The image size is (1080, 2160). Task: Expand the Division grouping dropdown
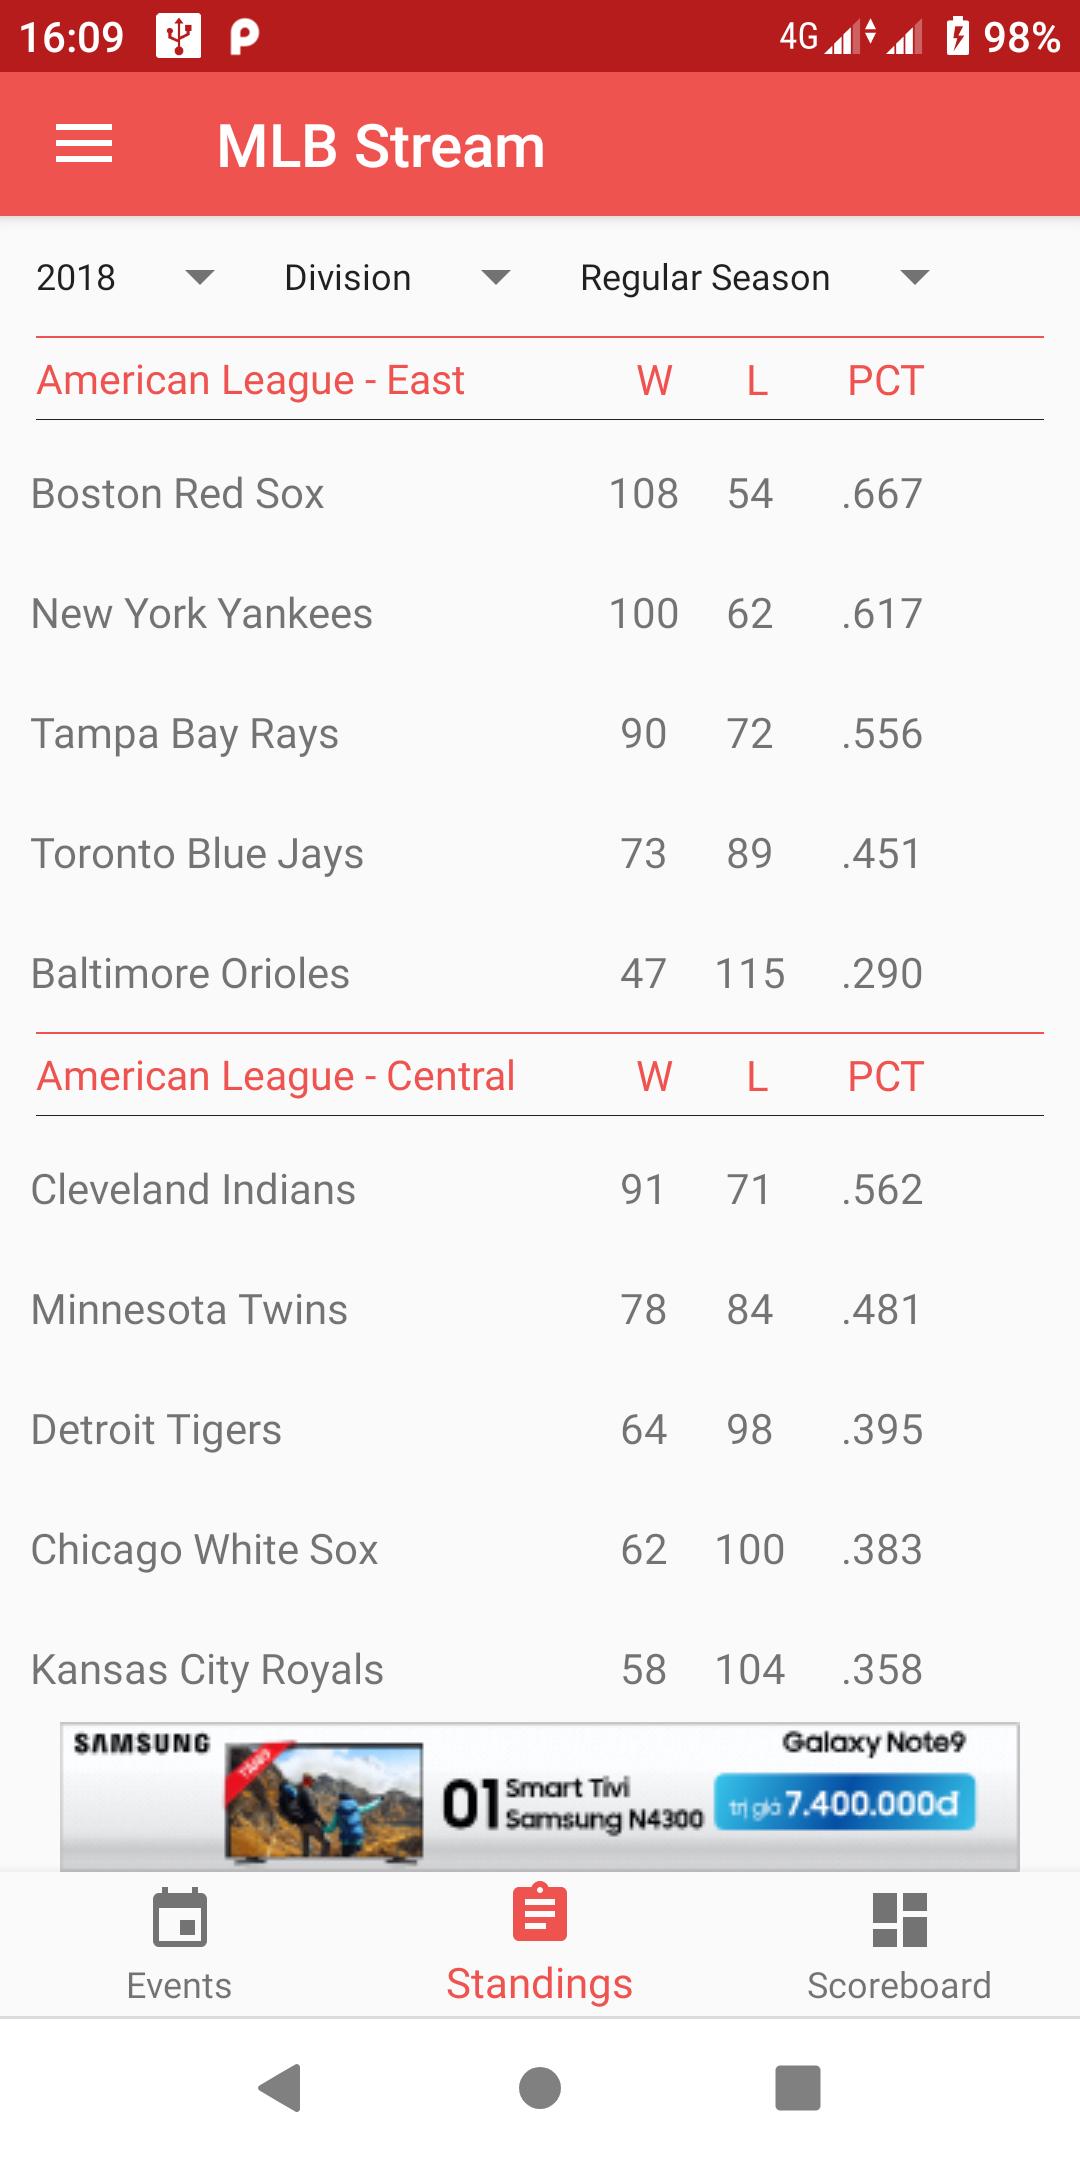pyautogui.click(x=397, y=278)
